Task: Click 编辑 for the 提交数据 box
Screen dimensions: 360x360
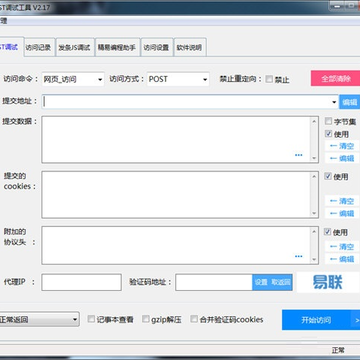Action: (342, 158)
